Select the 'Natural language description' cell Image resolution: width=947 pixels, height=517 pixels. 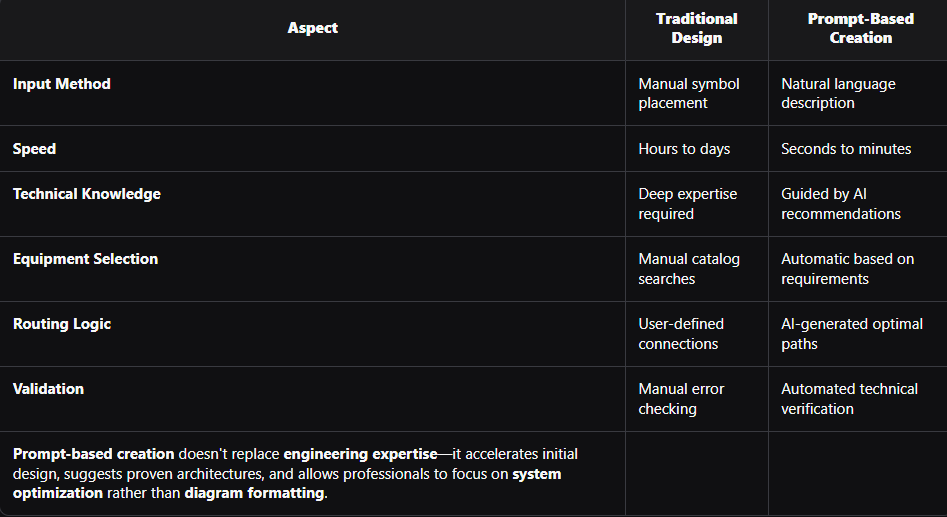[x=838, y=93]
